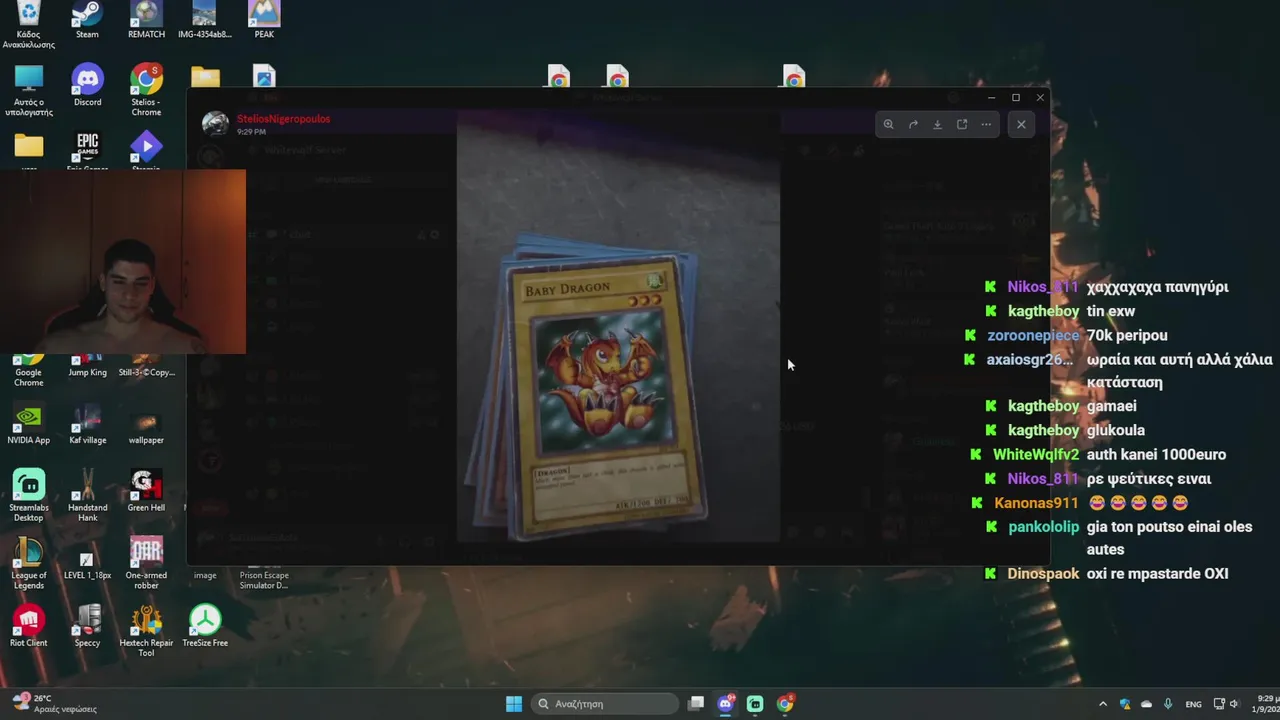Click chat username Dinospaok
Image resolution: width=1280 pixels, height=720 pixels.
click(x=1043, y=574)
